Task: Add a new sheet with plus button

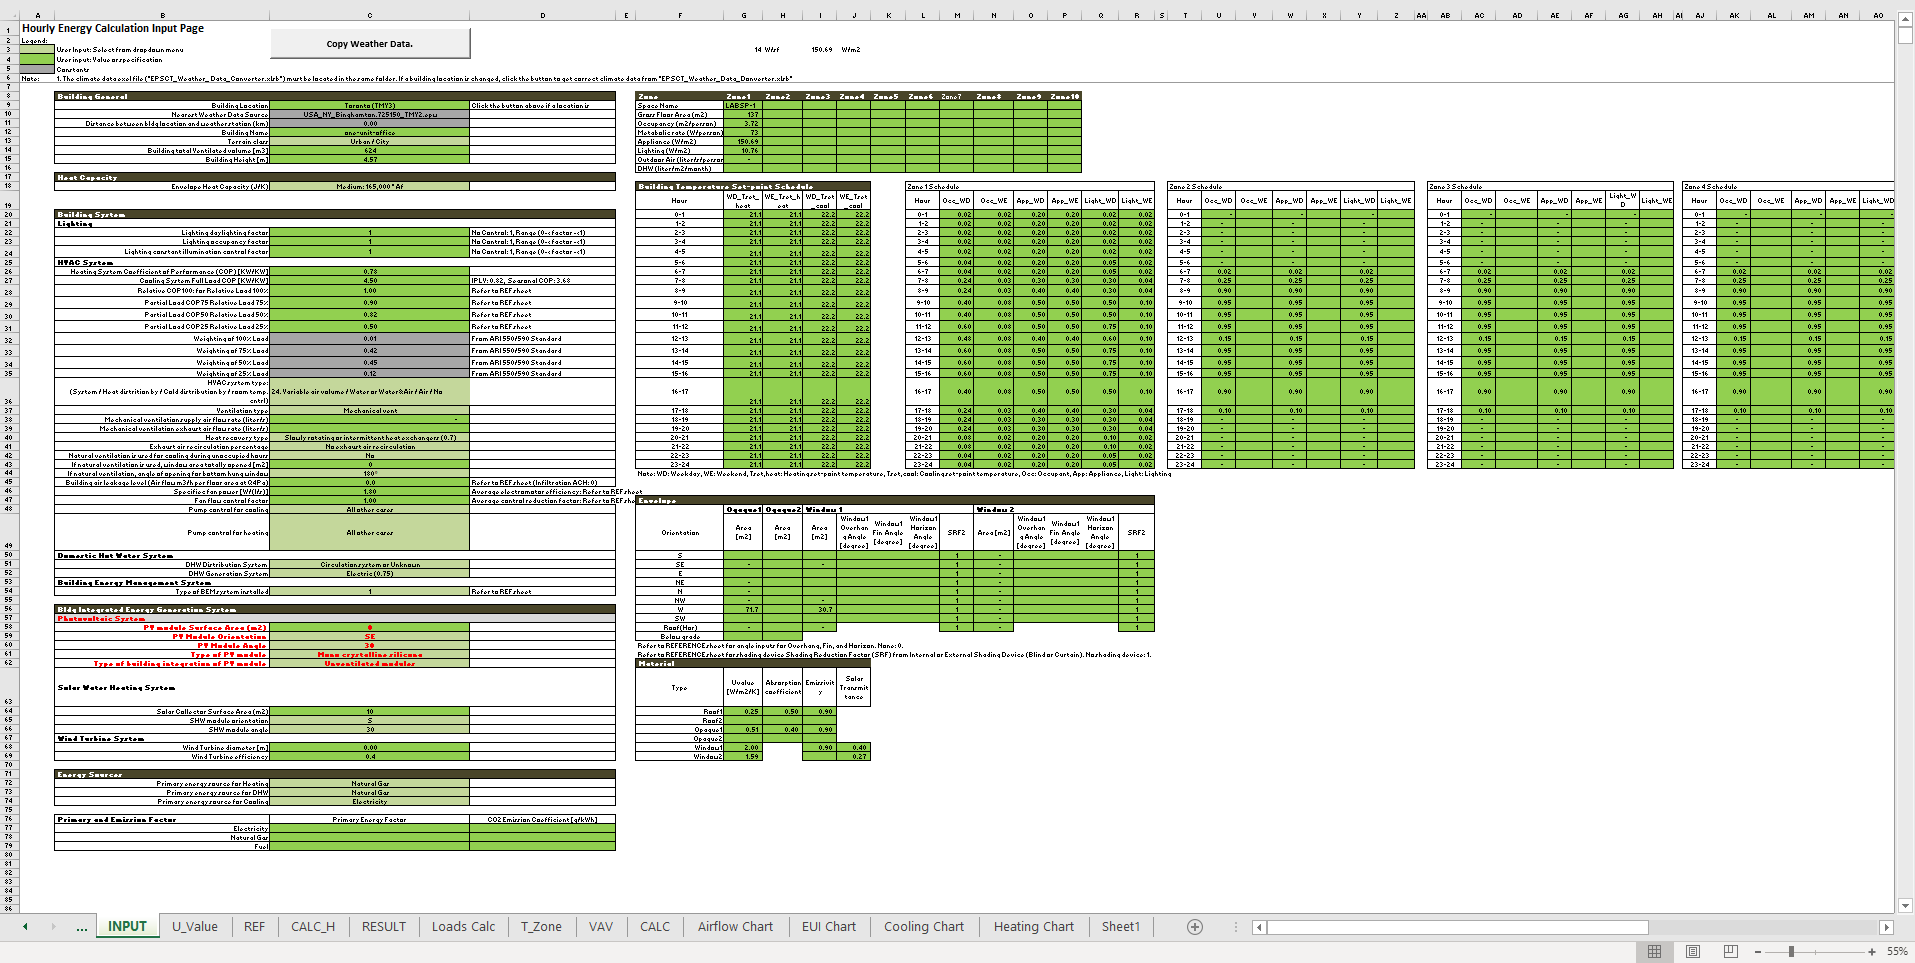Action: 1194,927
